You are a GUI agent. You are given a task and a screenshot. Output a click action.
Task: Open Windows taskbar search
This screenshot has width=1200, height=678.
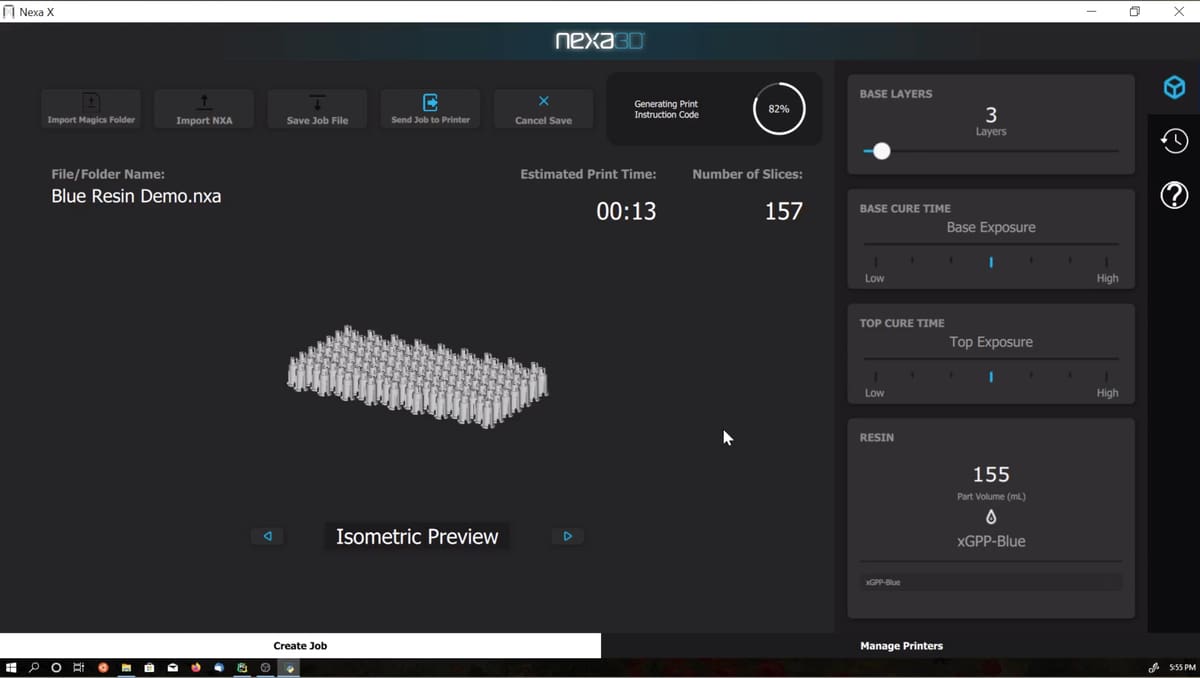tap(33, 668)
